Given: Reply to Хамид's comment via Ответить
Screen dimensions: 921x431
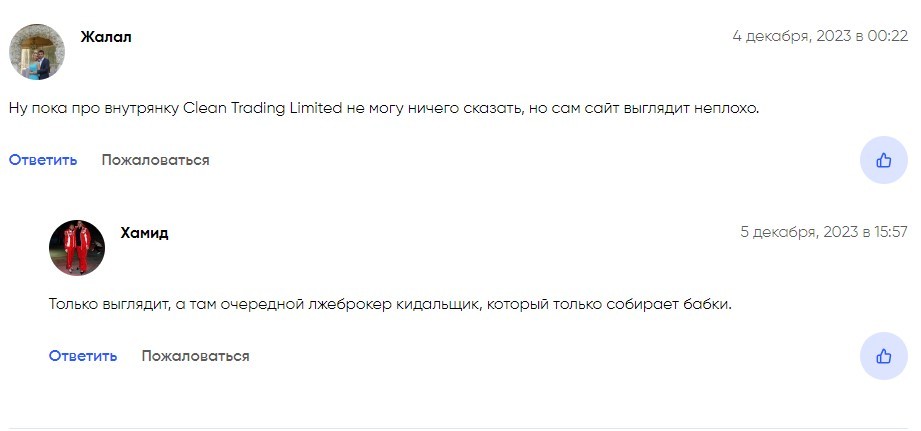Looking at the screenshot, I should 83,356.
